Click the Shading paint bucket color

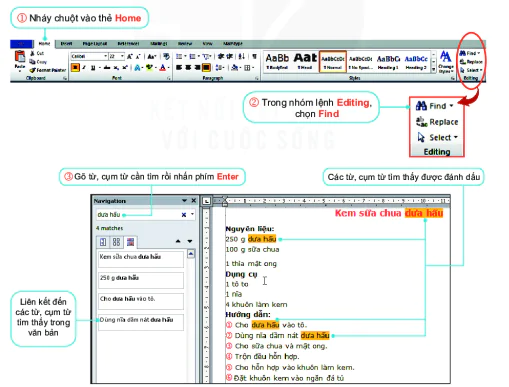234,68
